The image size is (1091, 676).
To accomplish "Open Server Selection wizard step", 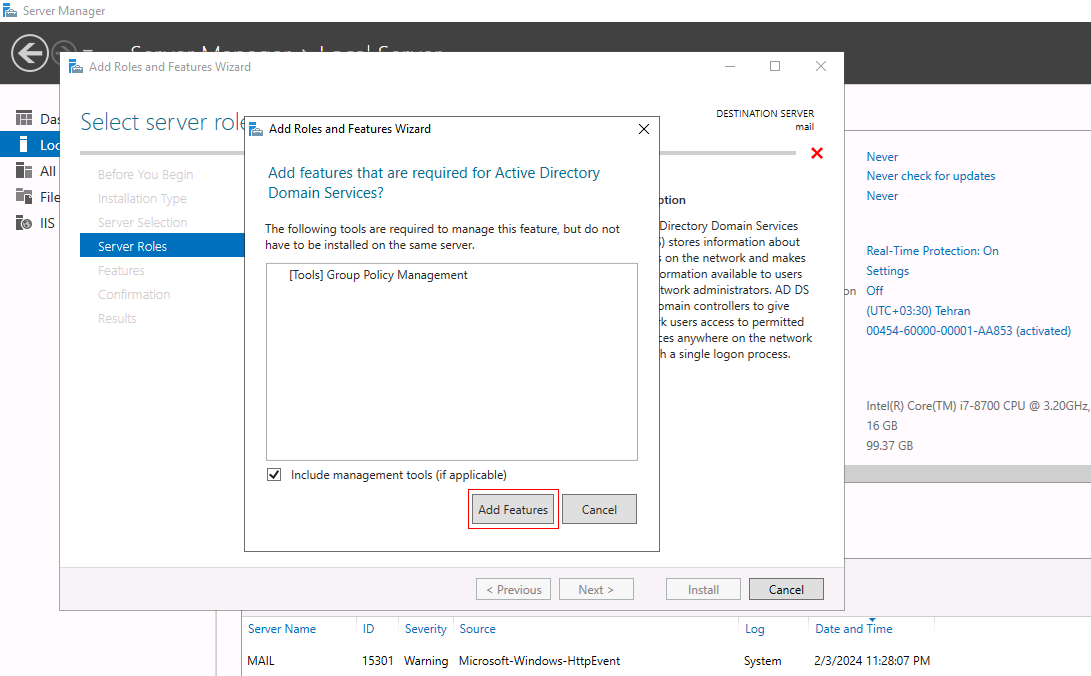I will coord(143,223).
